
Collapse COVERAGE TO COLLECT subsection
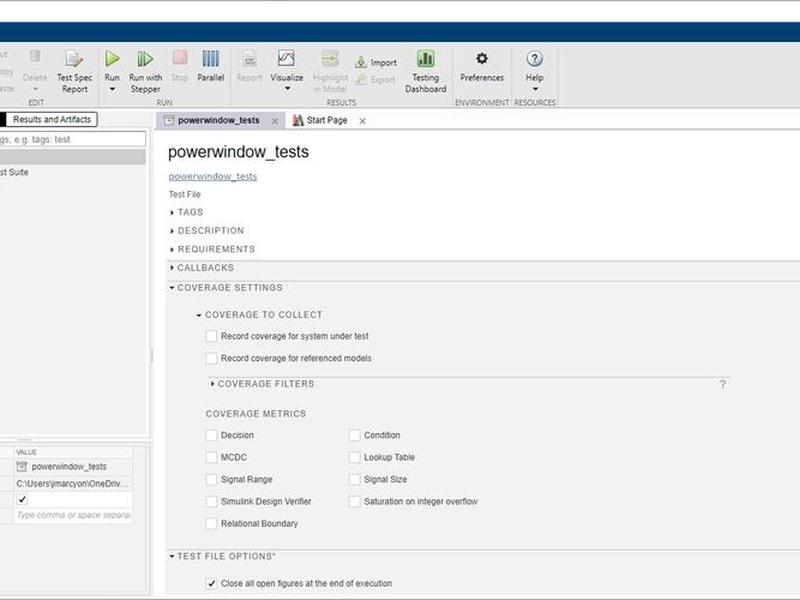[x=199, y=315]
